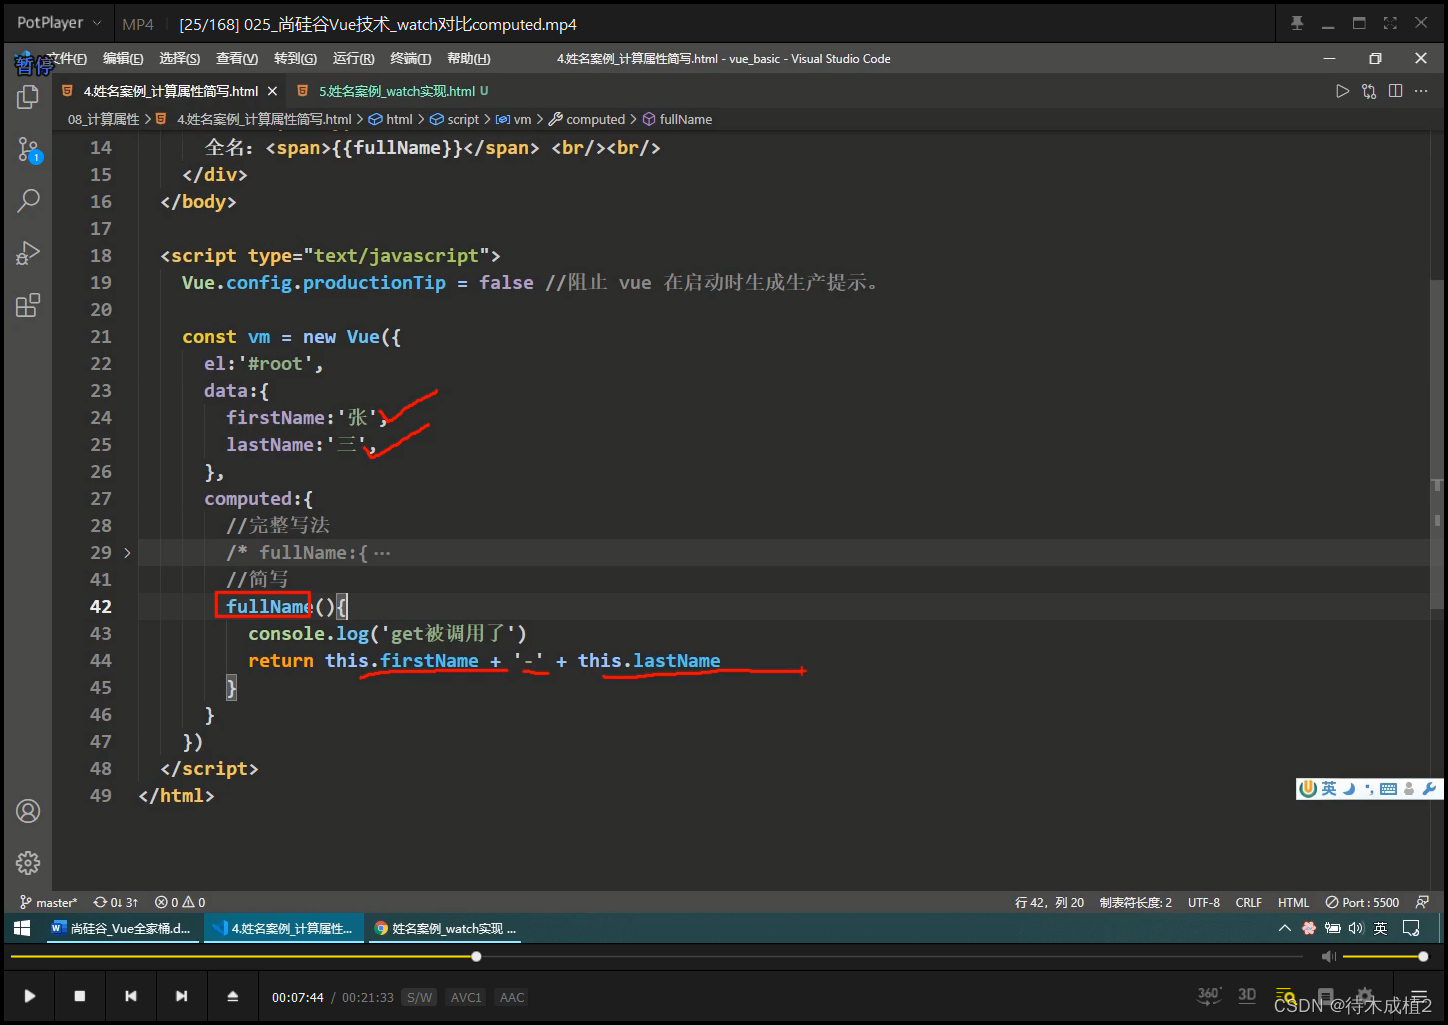
Task: Click the VS Code notifications feedback icon in status bar
Action: tap(1423, 902)
